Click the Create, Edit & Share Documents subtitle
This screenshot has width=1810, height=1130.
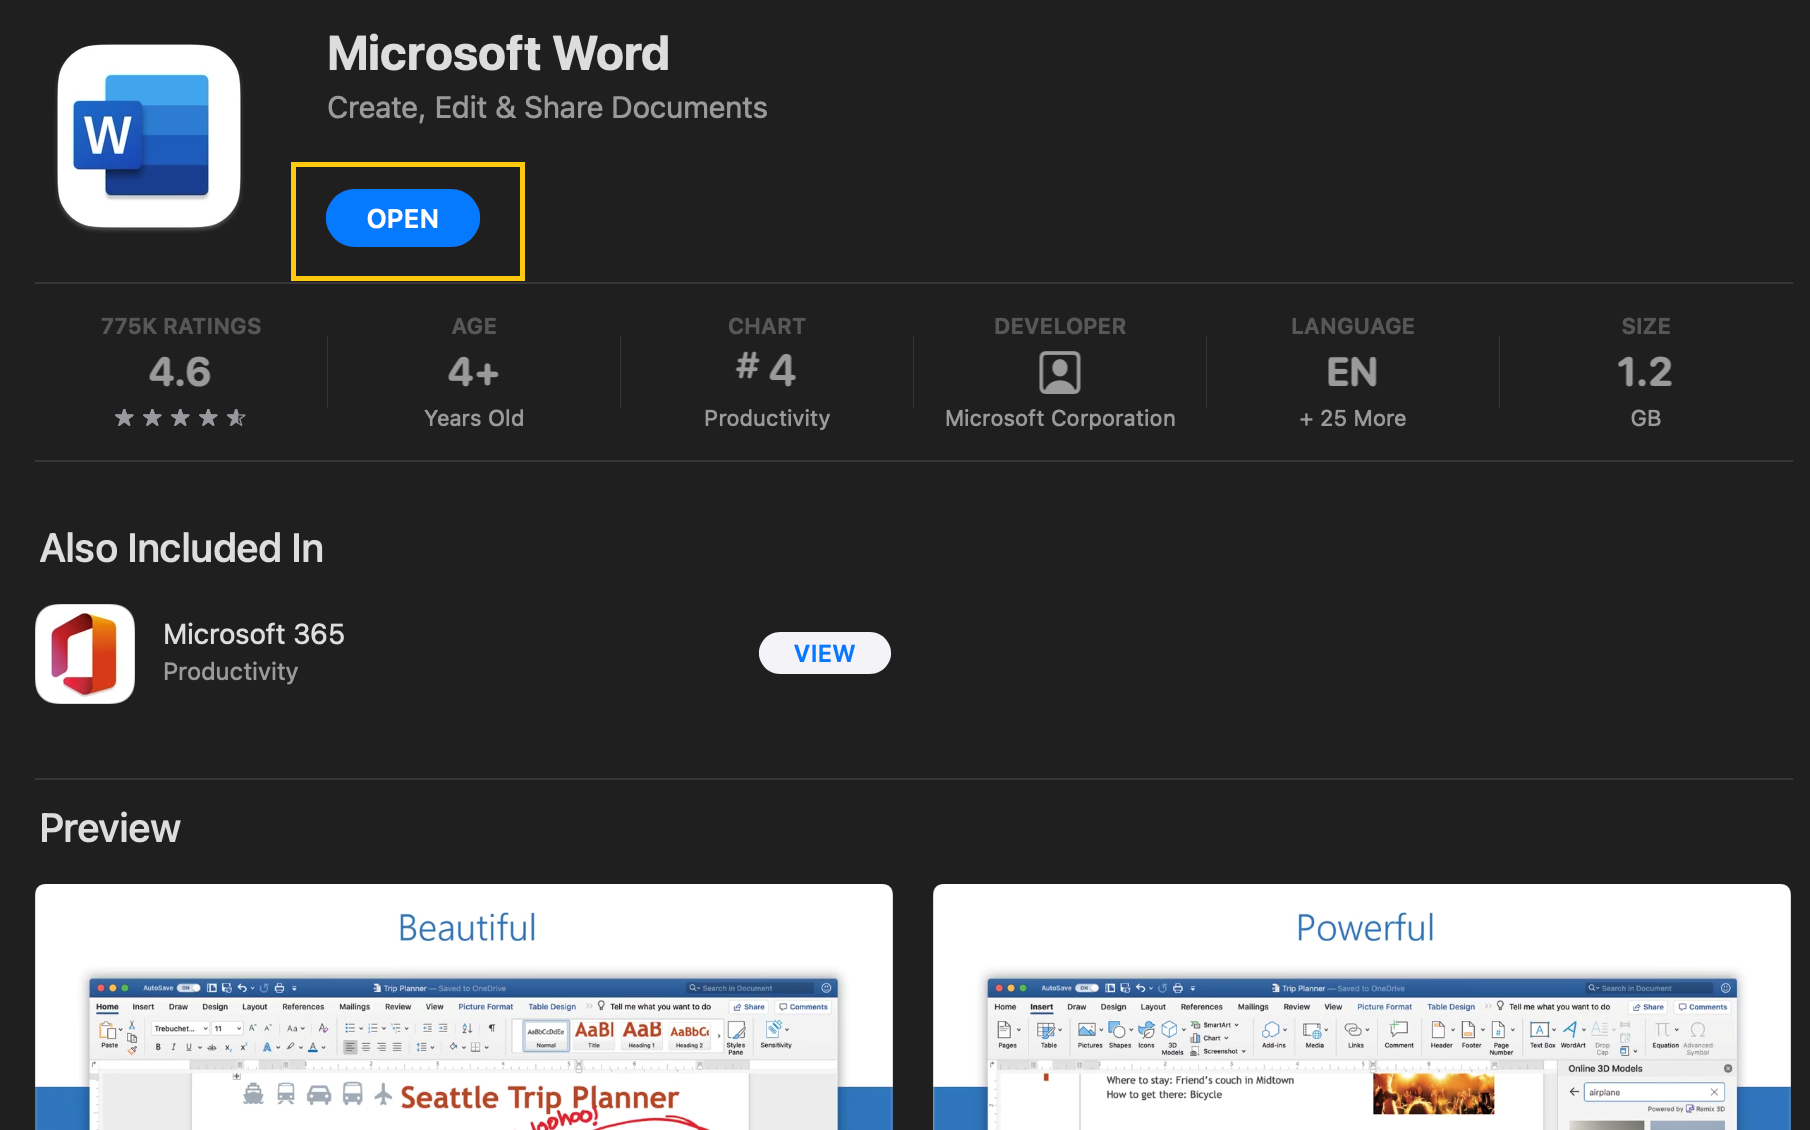click(547, 107)
